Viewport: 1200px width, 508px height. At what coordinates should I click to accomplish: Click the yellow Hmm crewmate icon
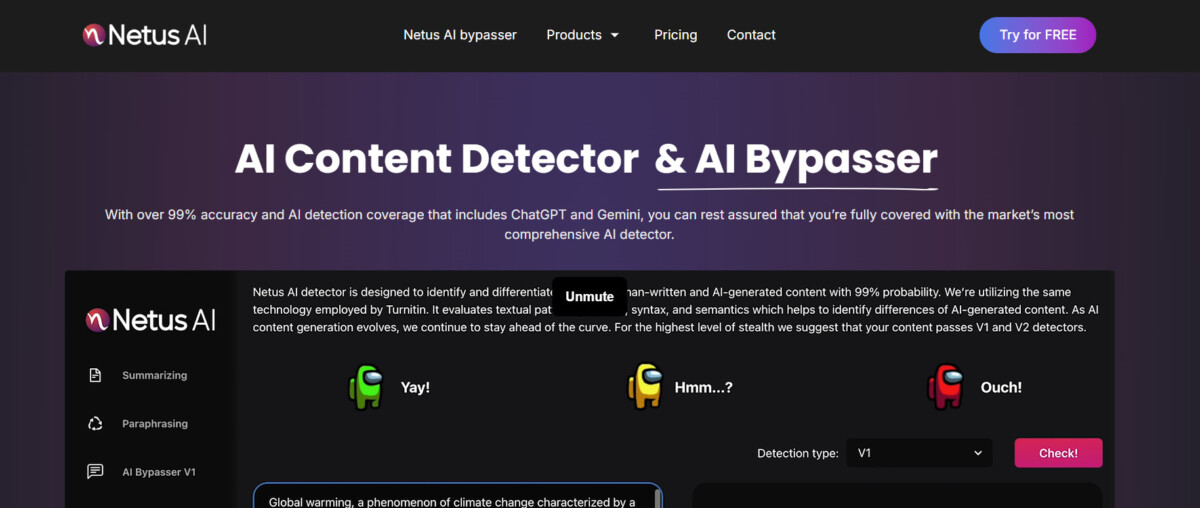(645, 387)
